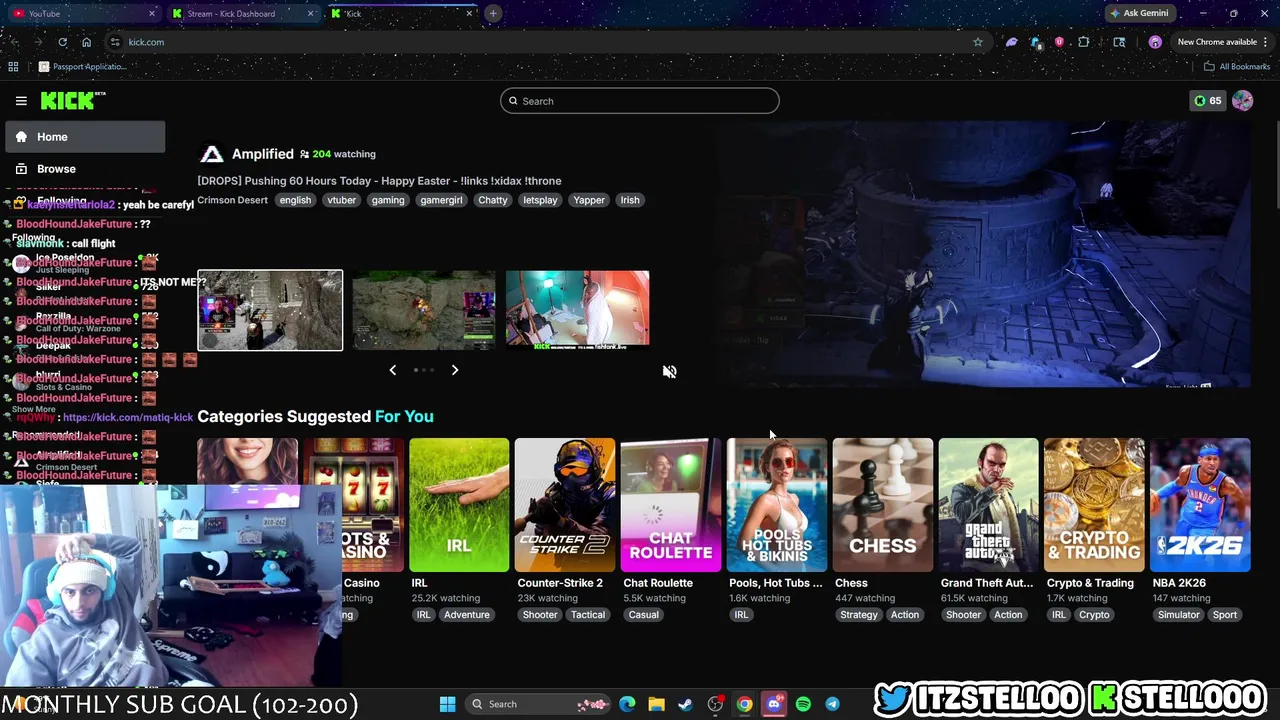Select the Chatty tag
Screen dimensions: 1280x720
pos(493,200)
